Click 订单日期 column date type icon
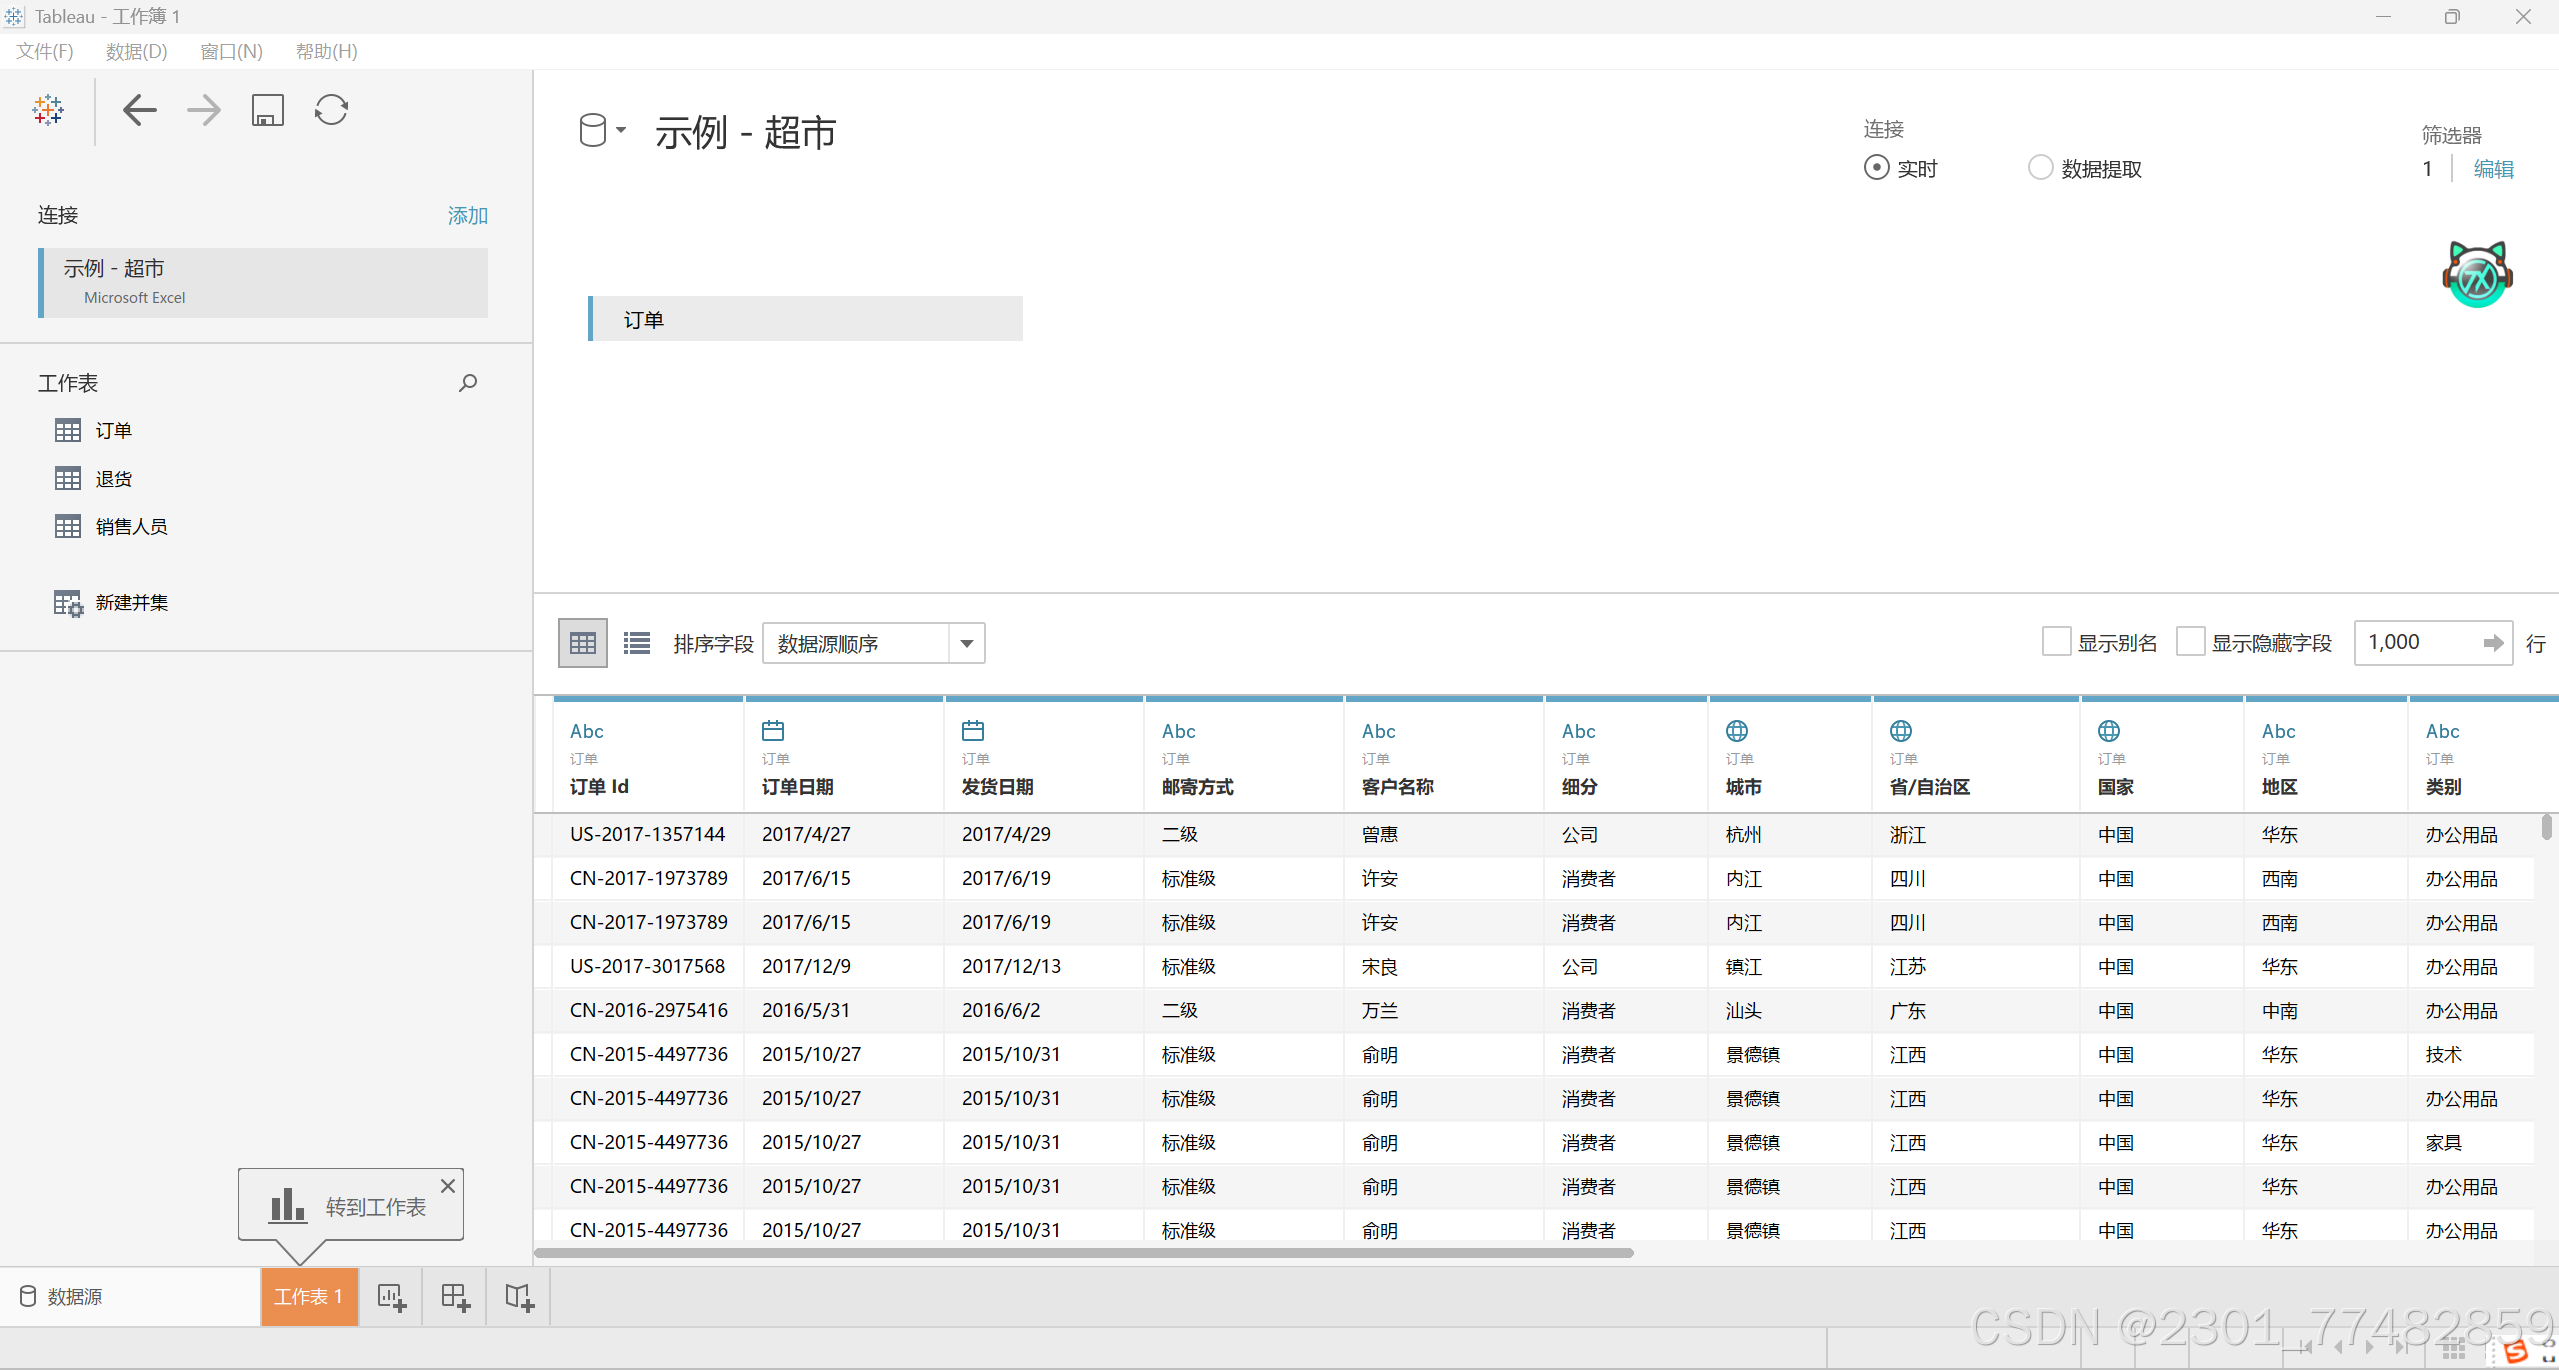2559x1370 pixels. coord(773,731)
